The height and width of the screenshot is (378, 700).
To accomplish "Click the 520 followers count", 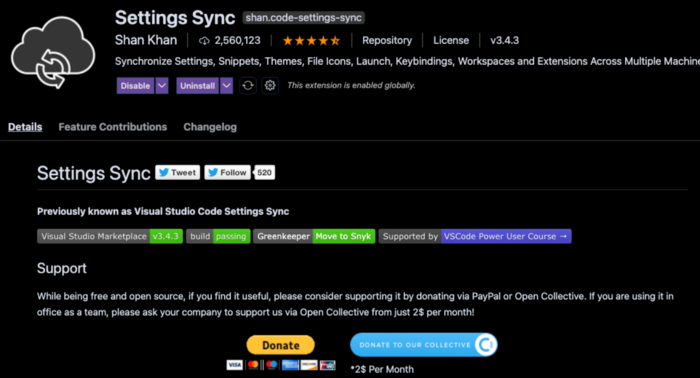I will point(264,172).
